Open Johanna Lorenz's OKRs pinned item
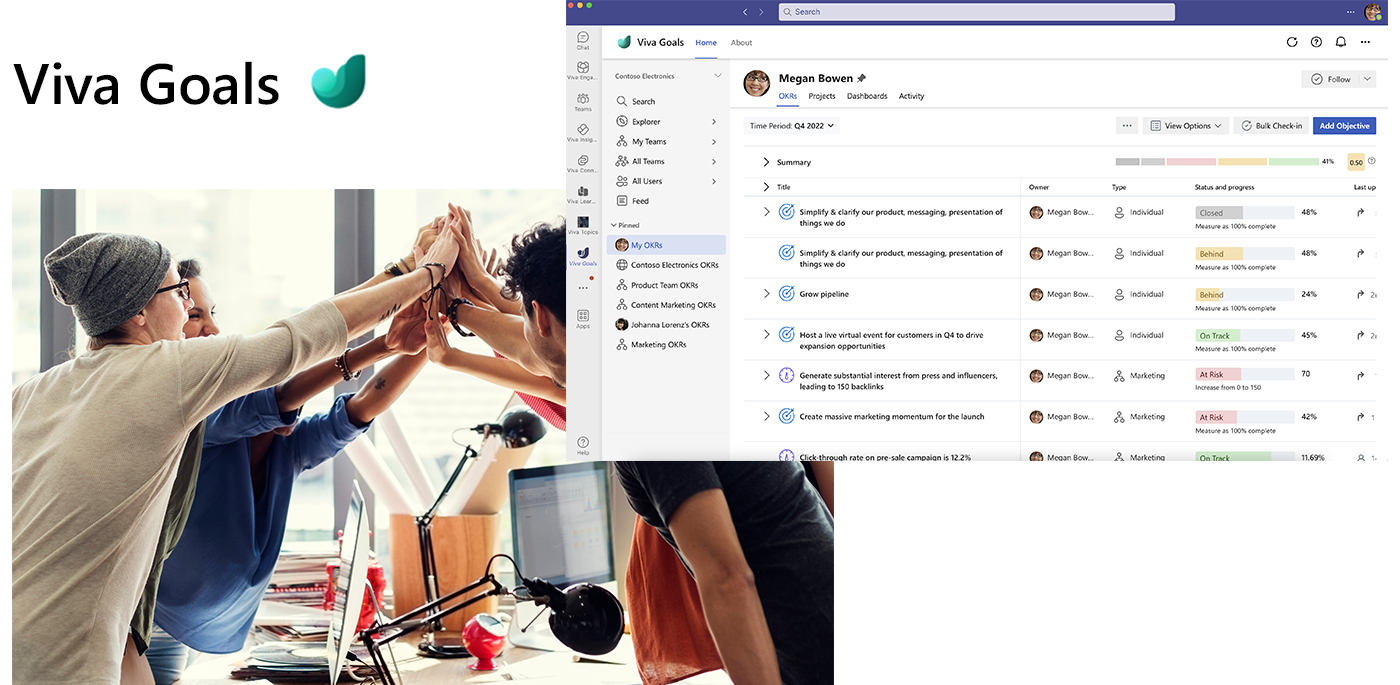The width and height of the screenshot is (1400, 685). [x=666, y=325]
